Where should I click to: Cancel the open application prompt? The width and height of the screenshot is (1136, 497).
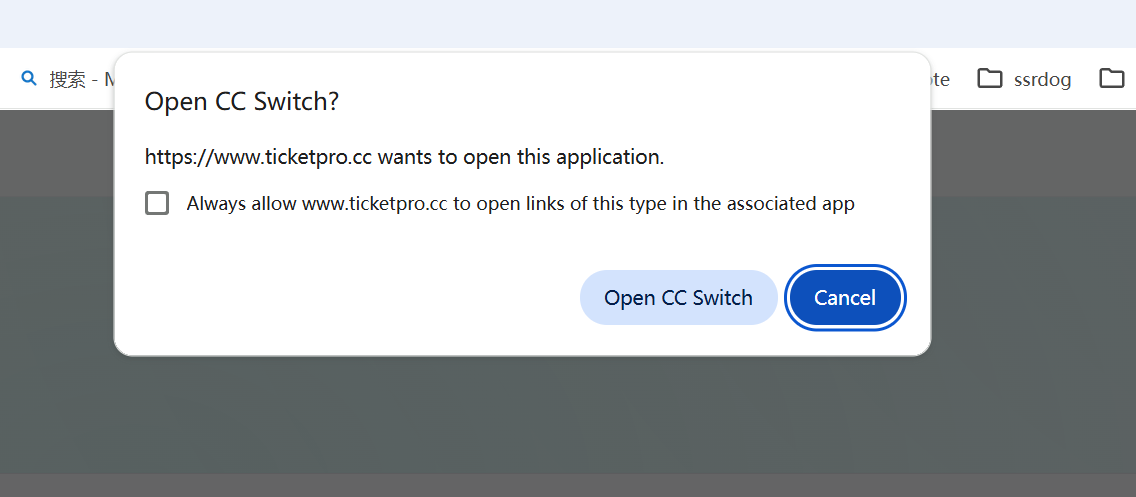[845, 298]
